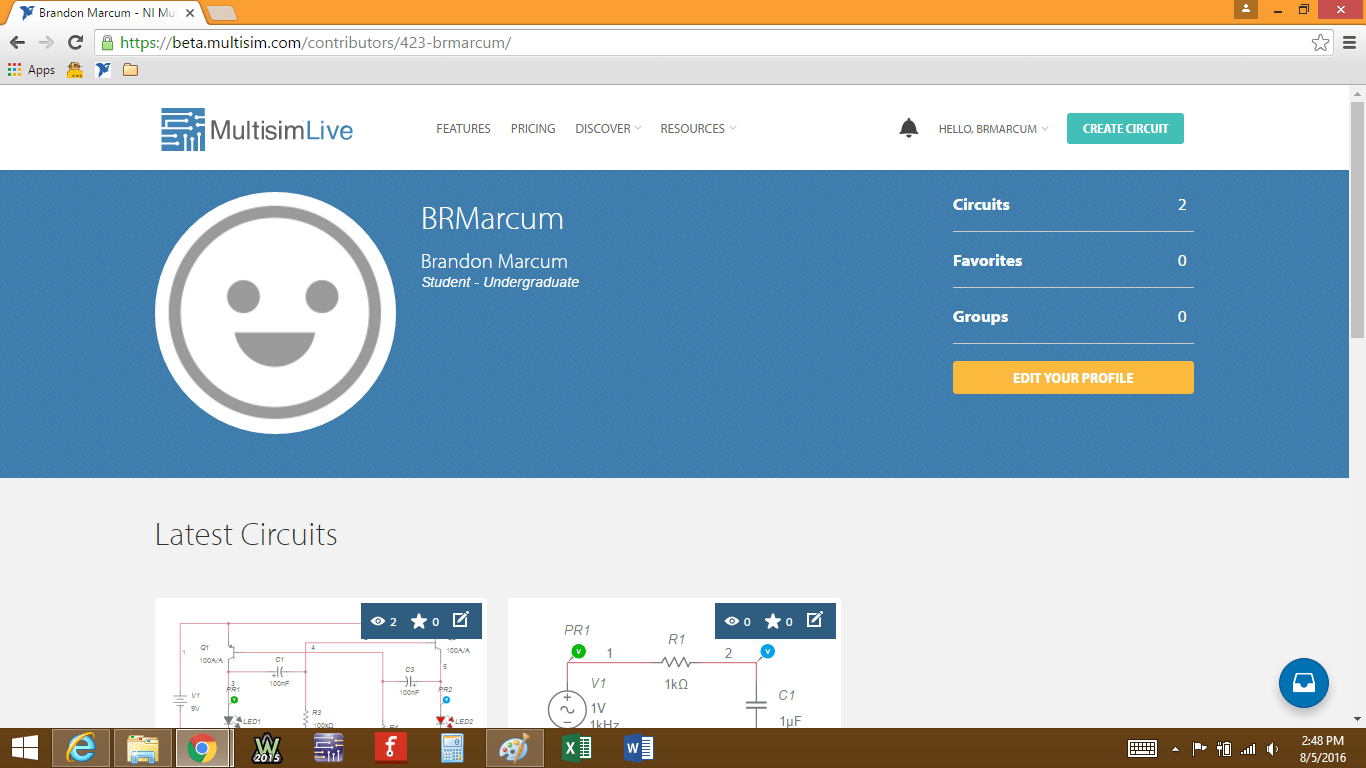Screen dimensions: 1366x768
Task: Open File Explorer from taskbar
Action: [143, 747]
